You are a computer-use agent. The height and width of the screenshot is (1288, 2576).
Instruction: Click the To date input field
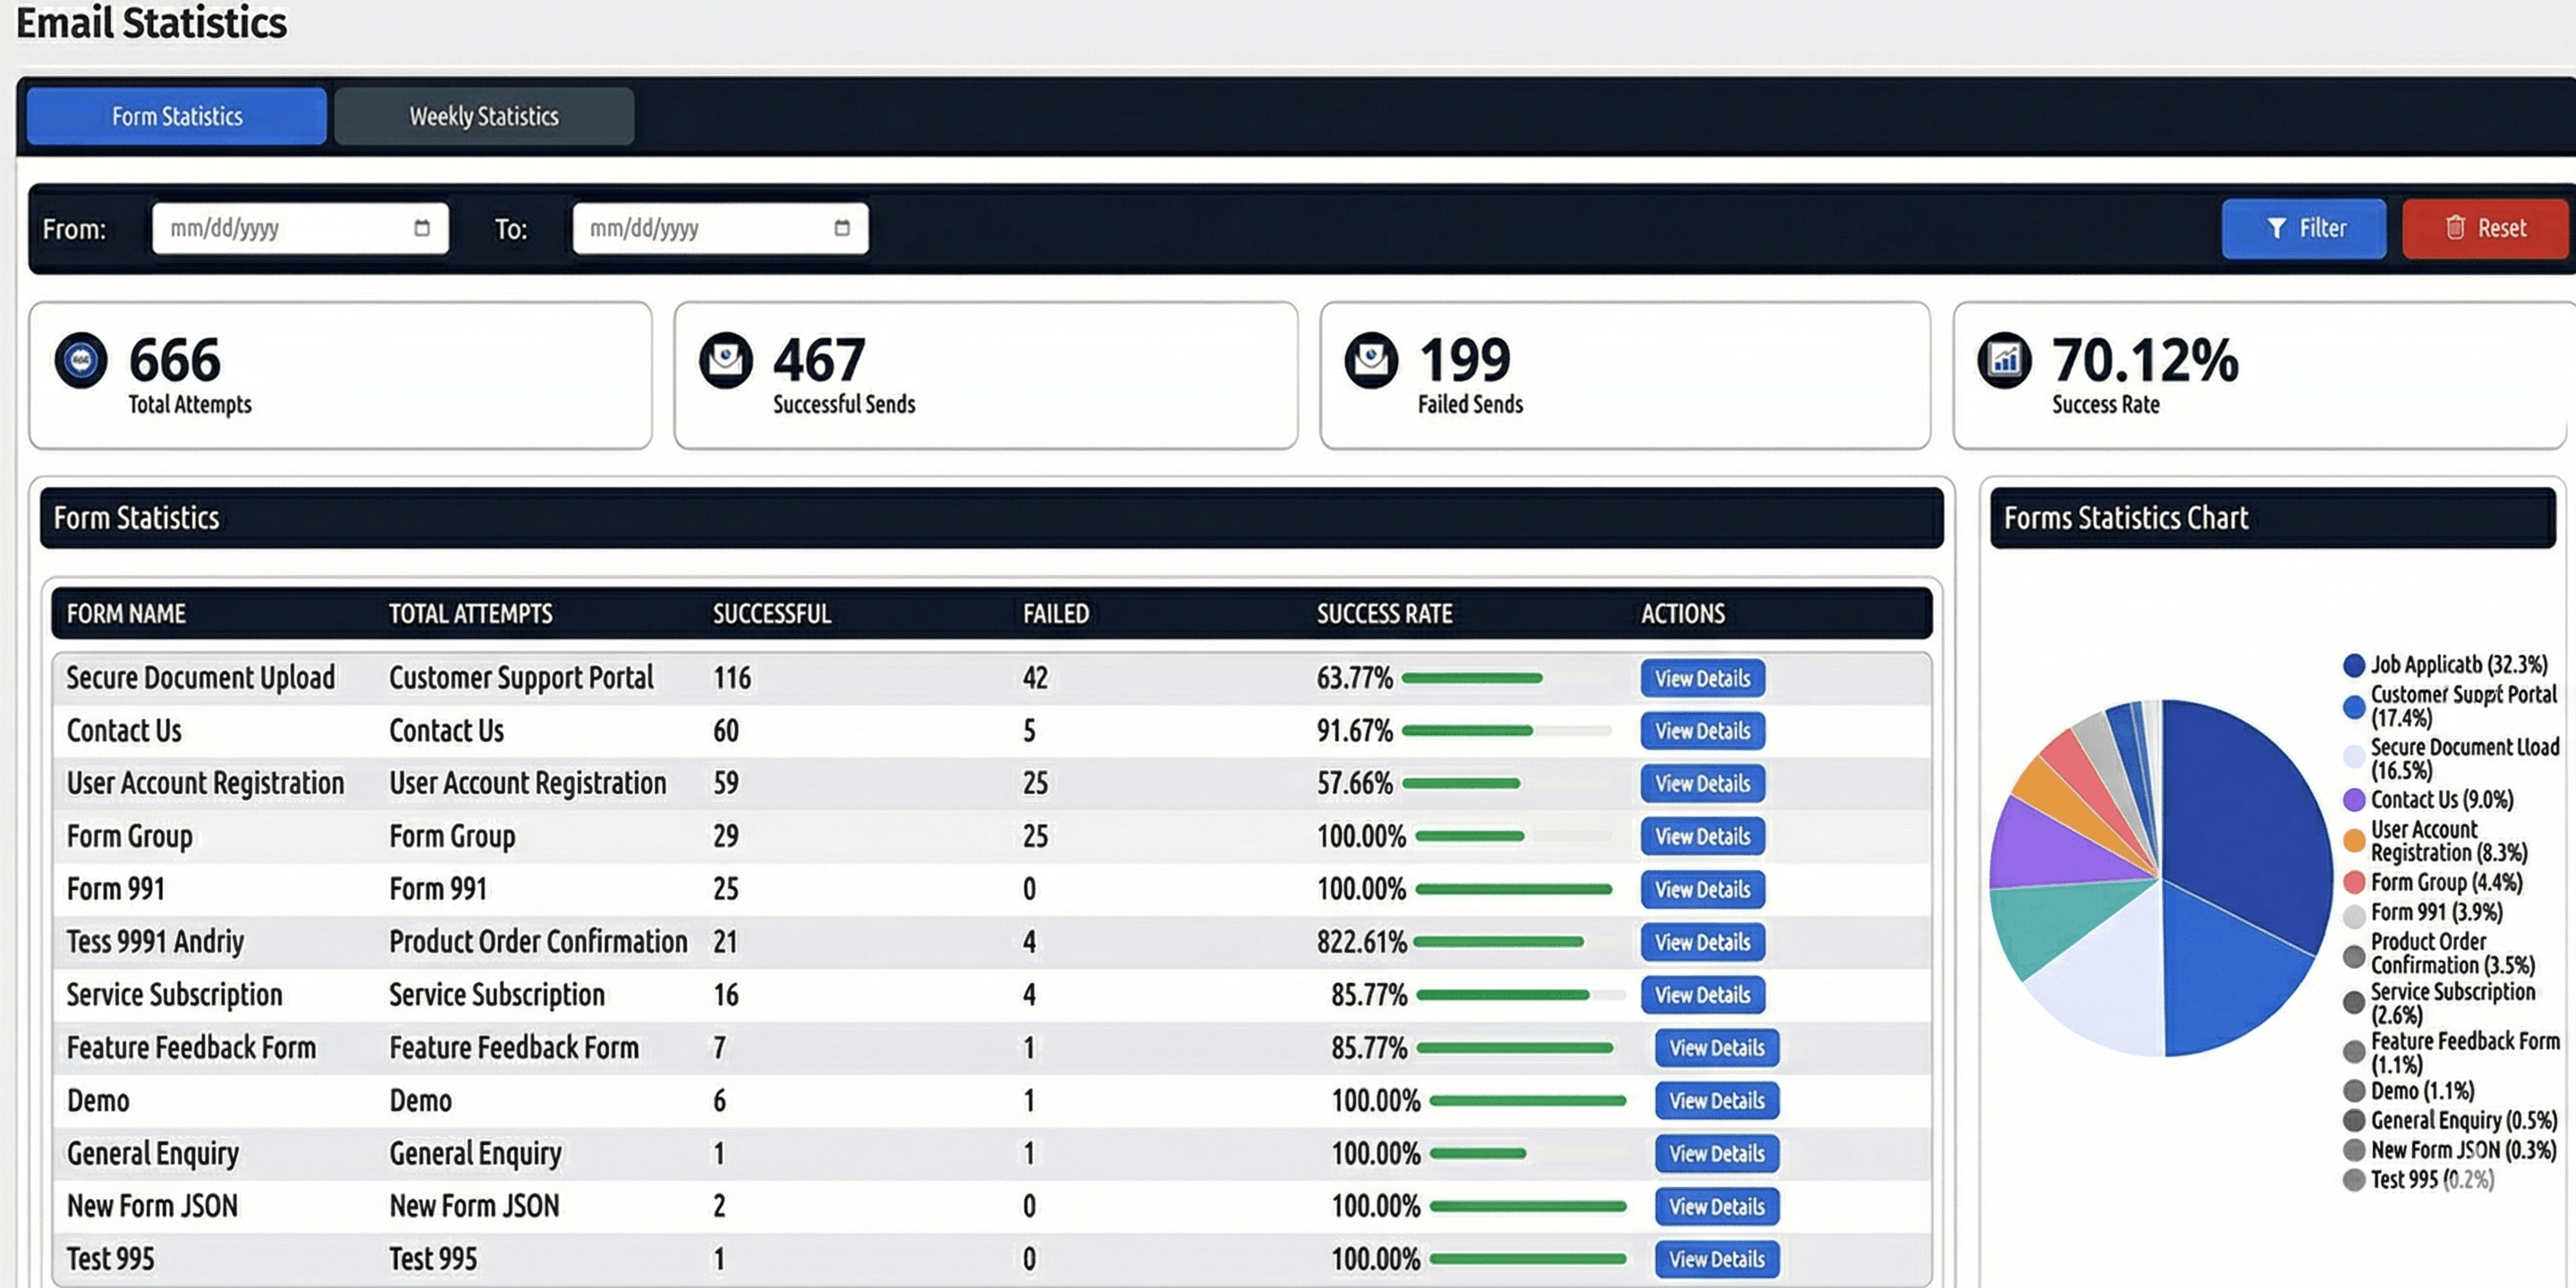(x=720, y=228)
